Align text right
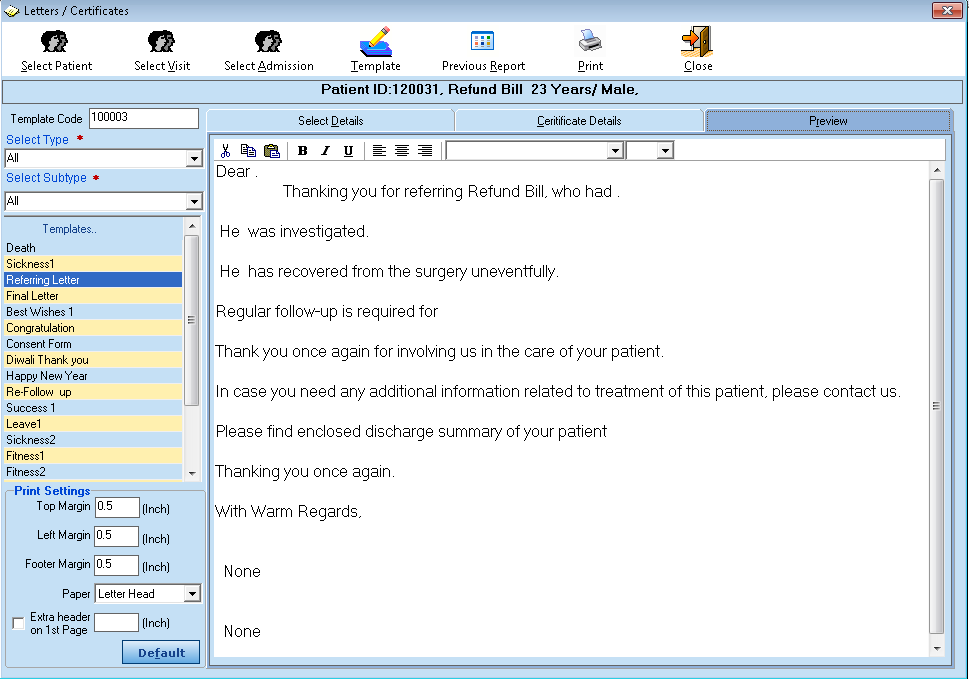The width and height of the screenshot is (969, 679). pyautogui.click(x=425, y=151)
